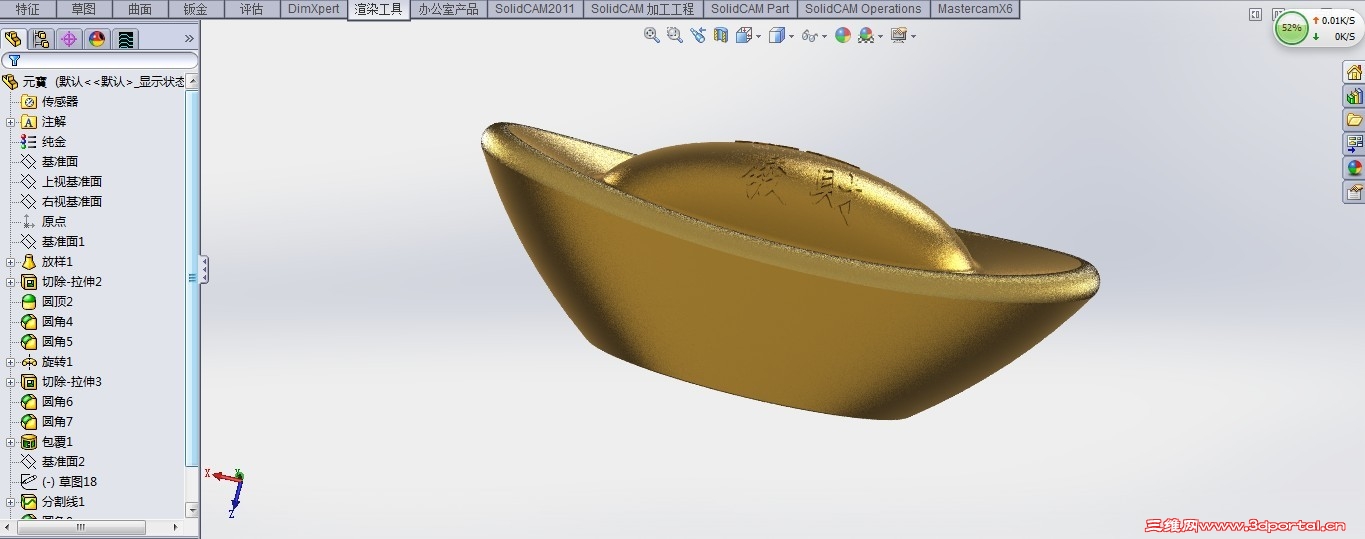Show more manager tabs with chevron
Screen dimensions: 1365x539
click(189, 39)
